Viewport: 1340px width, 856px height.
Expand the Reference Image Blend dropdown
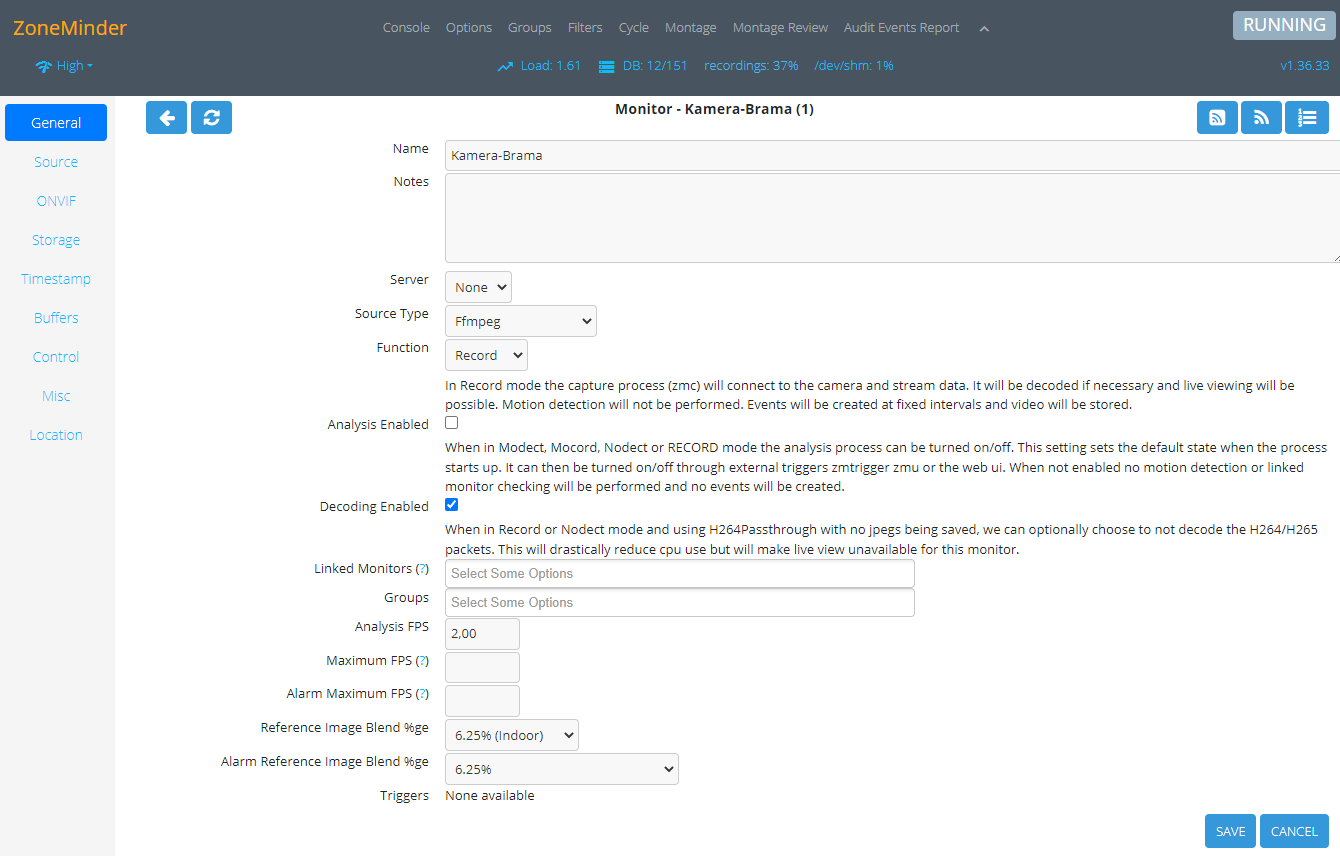511,735
